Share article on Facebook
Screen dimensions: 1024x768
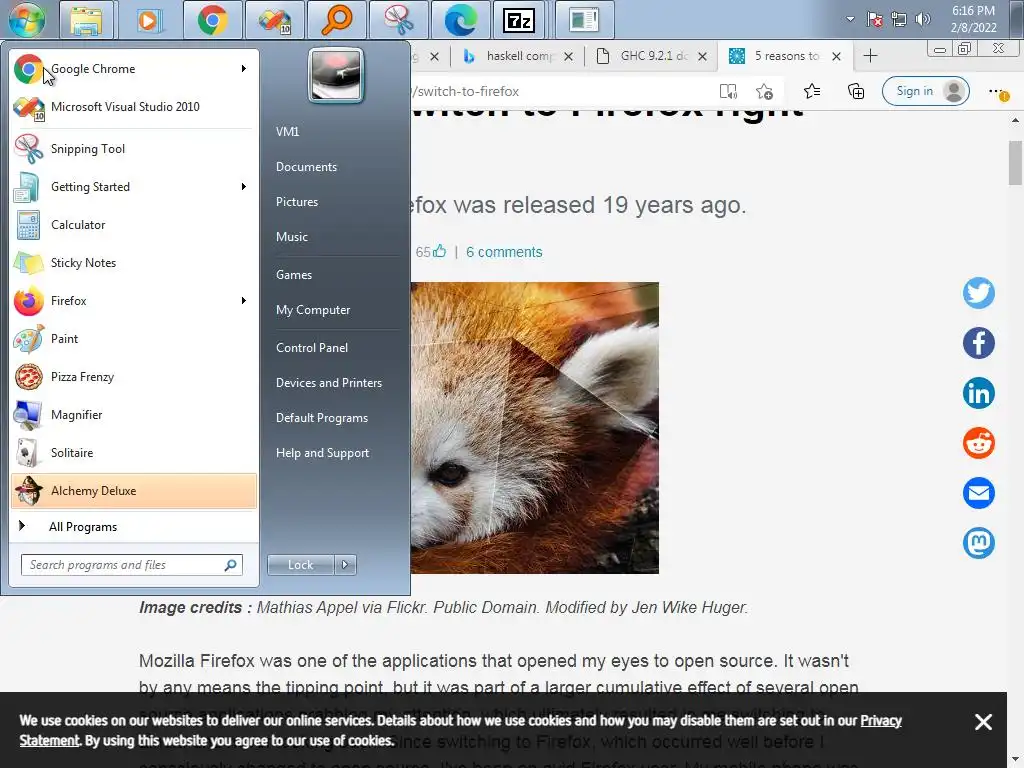(x=978, y=343)
